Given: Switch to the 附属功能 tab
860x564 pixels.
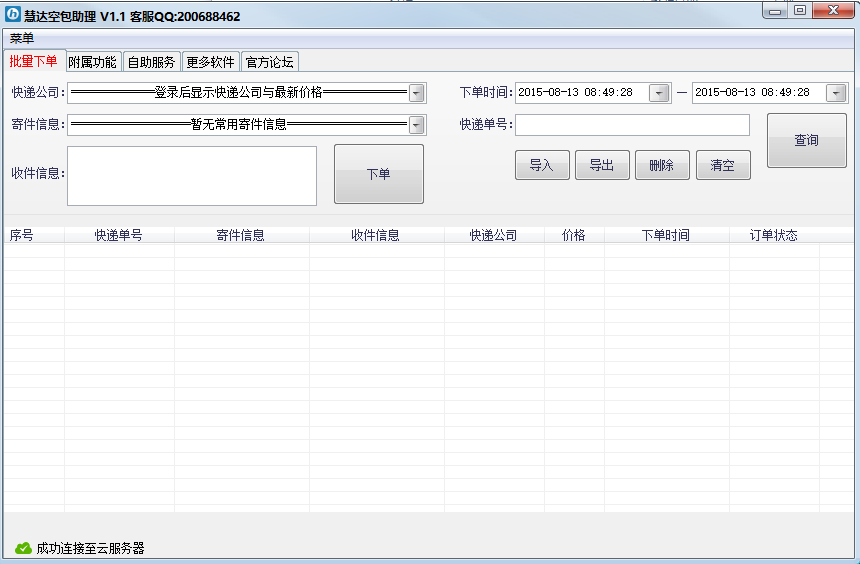Looking at the screenshot, I should click(x=93, y=62).
